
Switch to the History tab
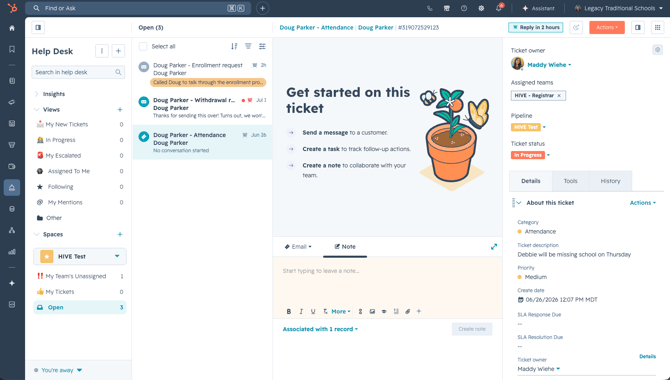point(610,181)
